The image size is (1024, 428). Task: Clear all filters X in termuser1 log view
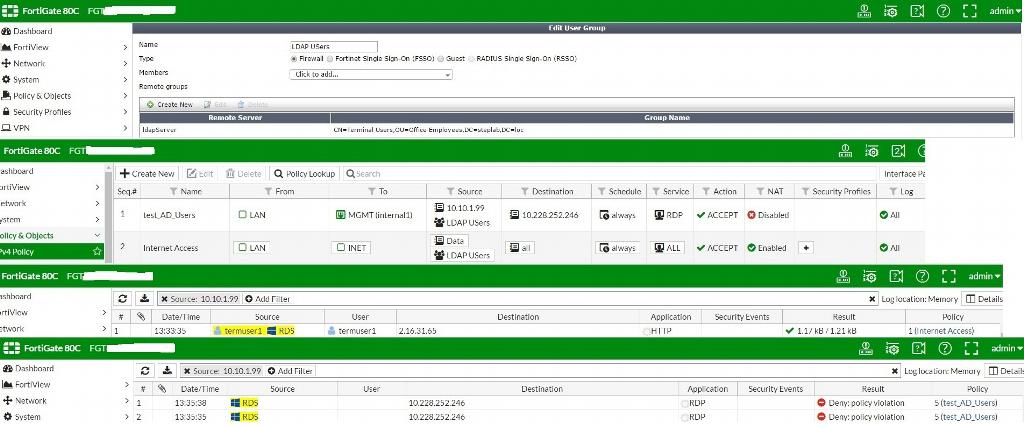pos(872,299)
